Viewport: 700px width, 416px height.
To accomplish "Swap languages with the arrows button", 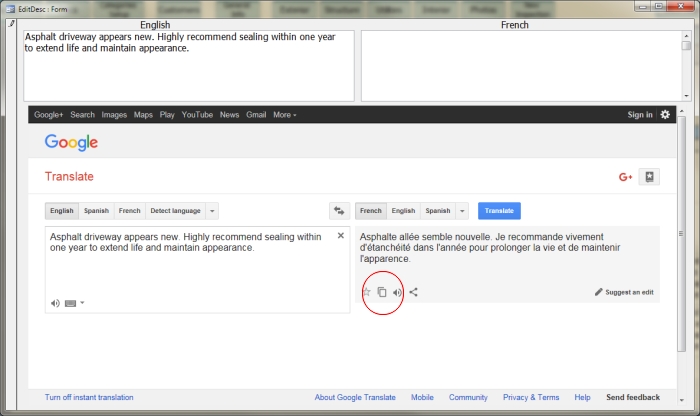I will [x=339, y=211].
